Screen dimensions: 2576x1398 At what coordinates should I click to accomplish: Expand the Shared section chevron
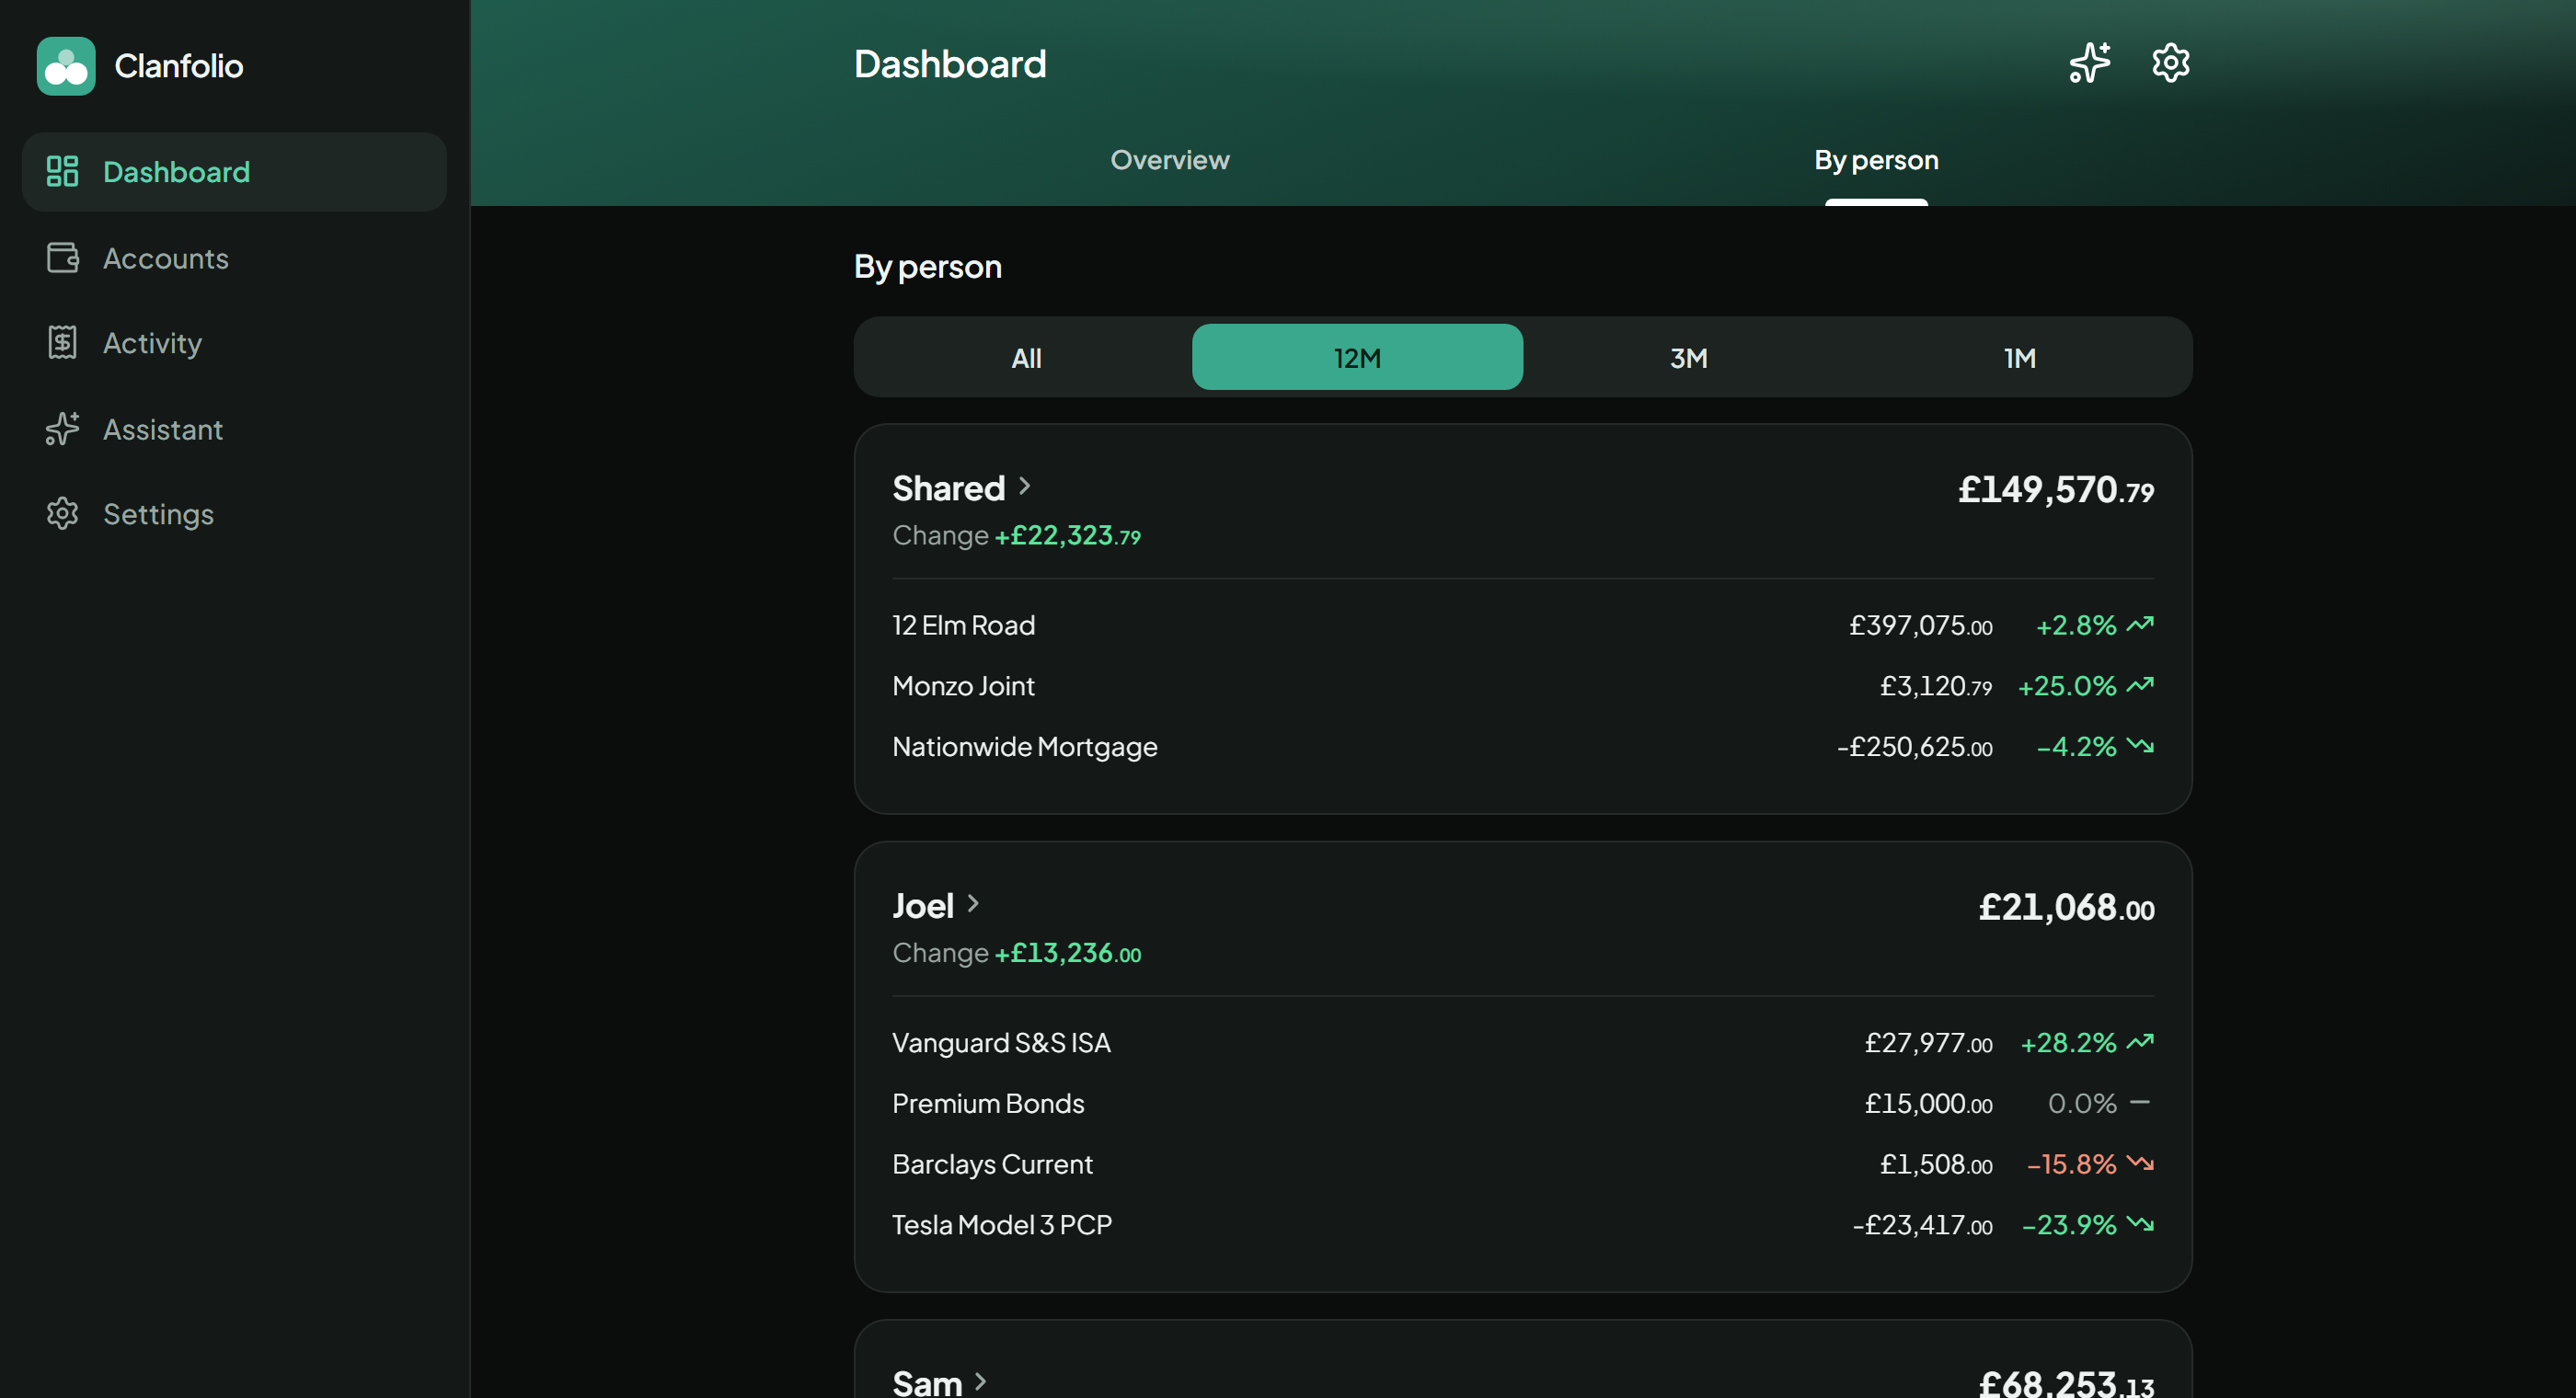tap(1024, 486)
